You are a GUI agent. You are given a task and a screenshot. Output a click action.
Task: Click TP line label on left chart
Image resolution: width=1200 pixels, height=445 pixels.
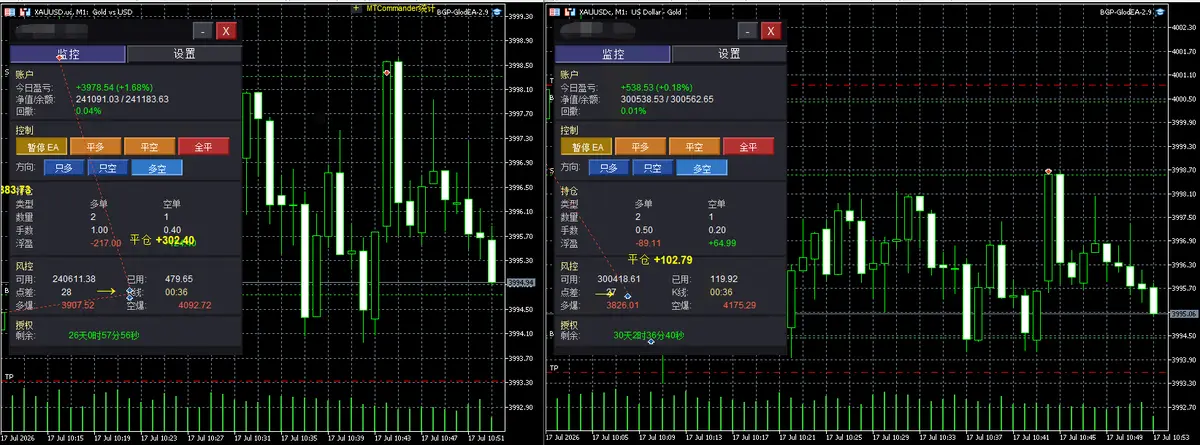(x=9, y=376)
